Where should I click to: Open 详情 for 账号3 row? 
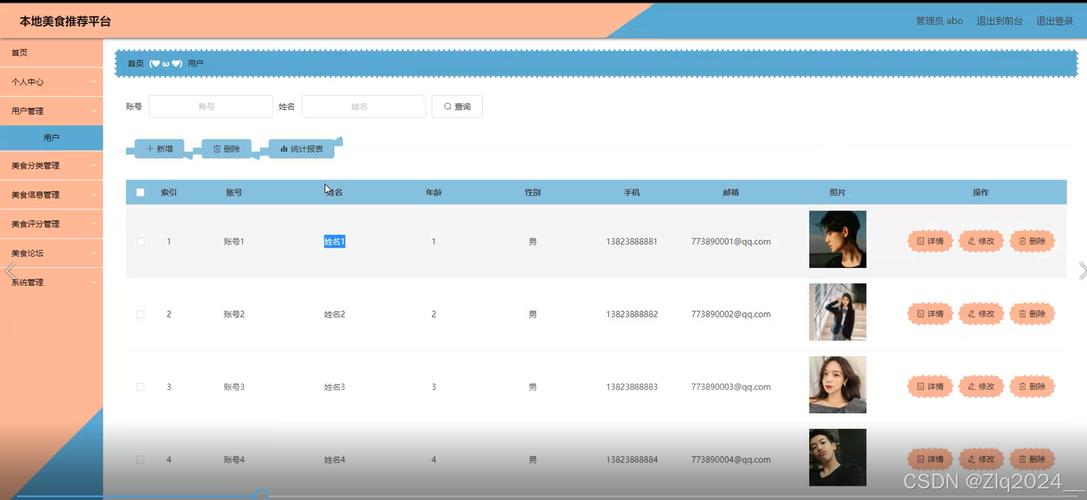[x=930, y=387]
